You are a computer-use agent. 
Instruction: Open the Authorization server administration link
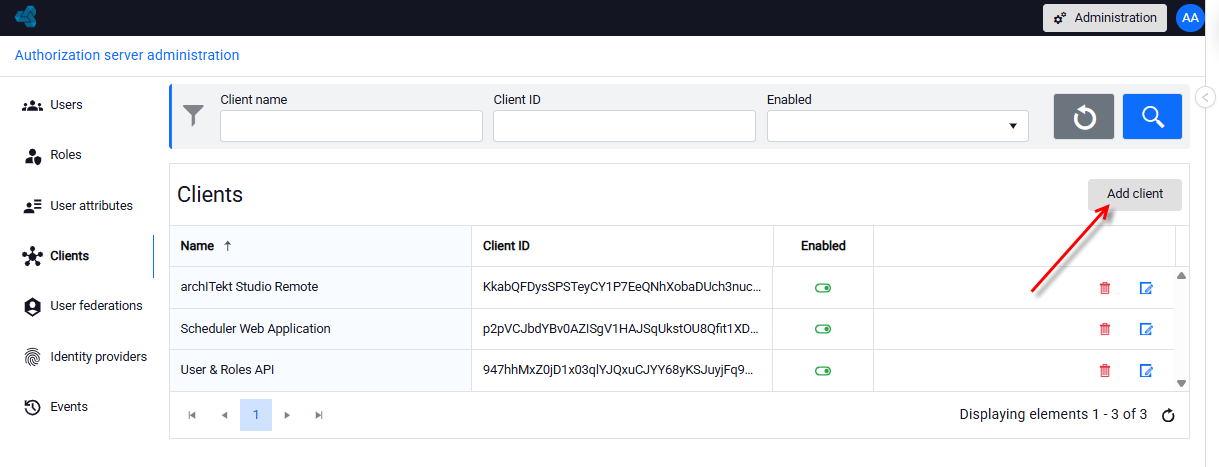(x=127, y=55)
